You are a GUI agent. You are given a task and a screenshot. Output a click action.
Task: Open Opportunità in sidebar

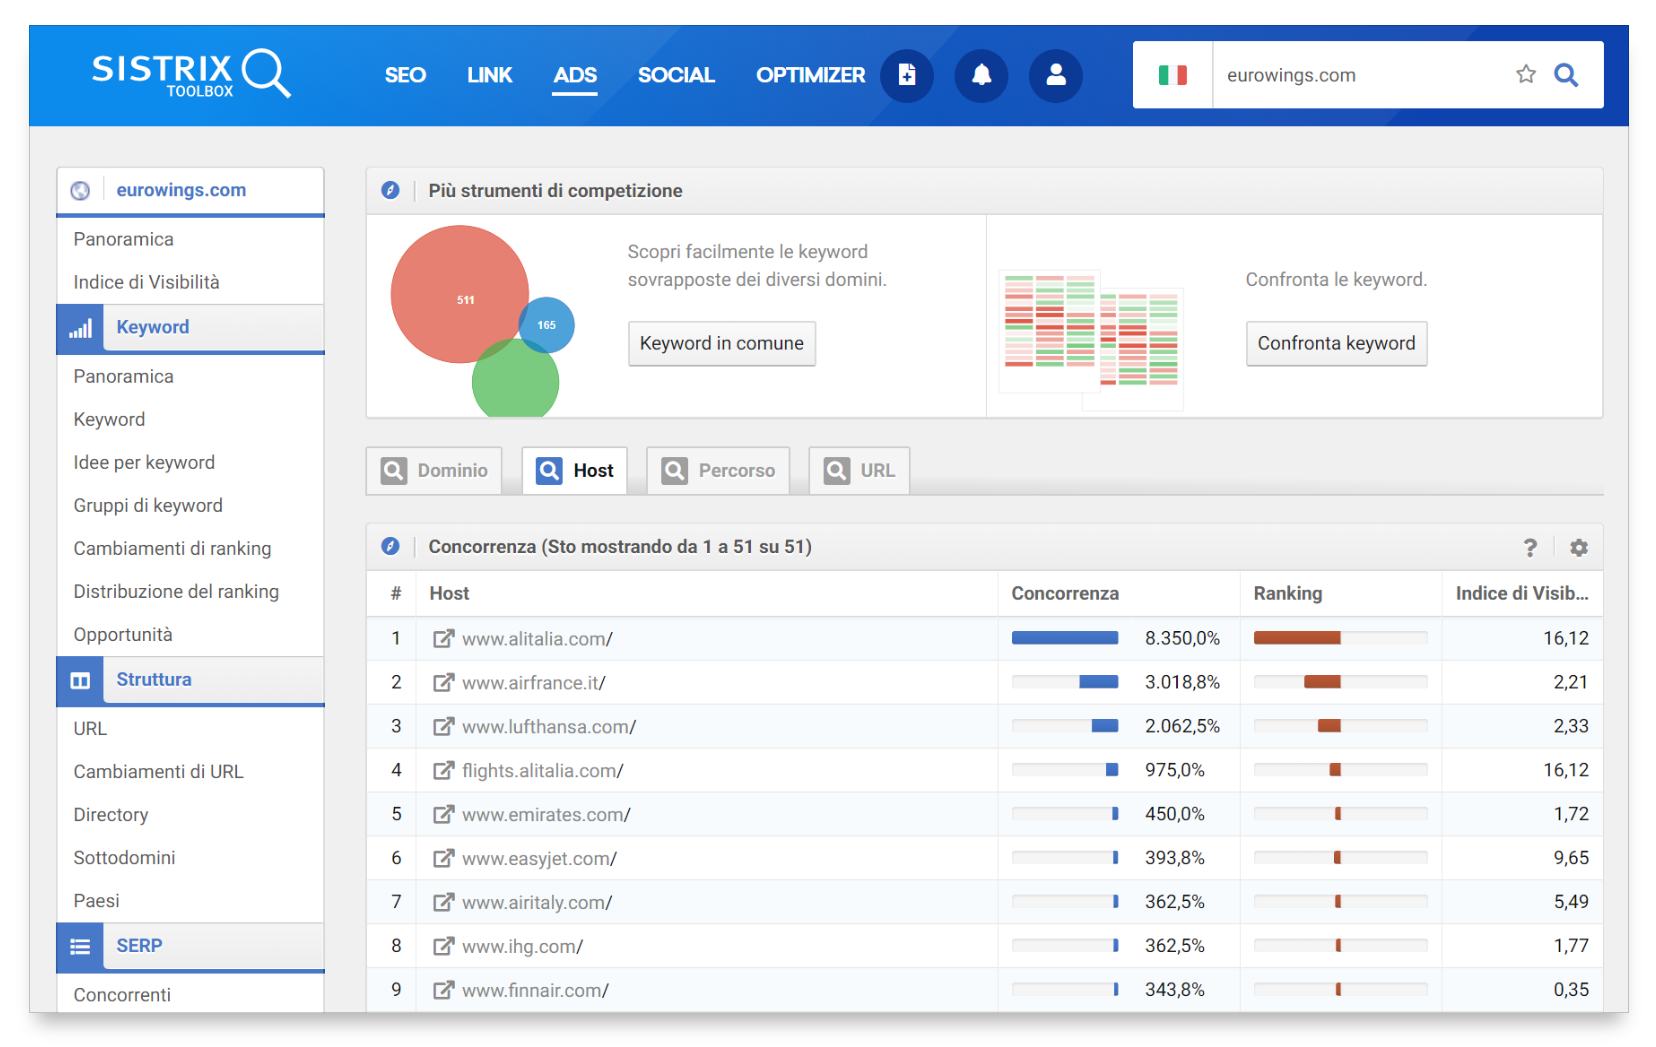(x=123, y=634)
